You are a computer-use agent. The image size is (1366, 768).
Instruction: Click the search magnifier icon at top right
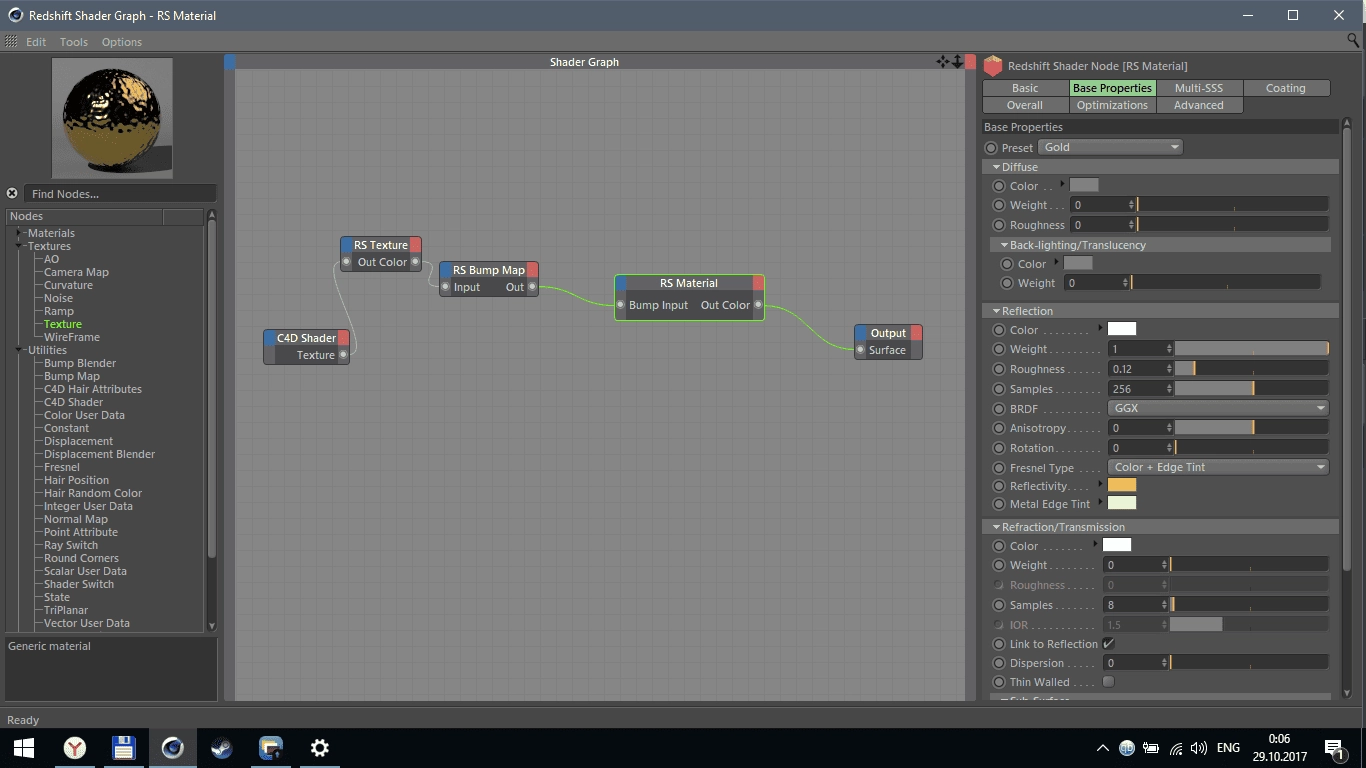point(1353,41)
